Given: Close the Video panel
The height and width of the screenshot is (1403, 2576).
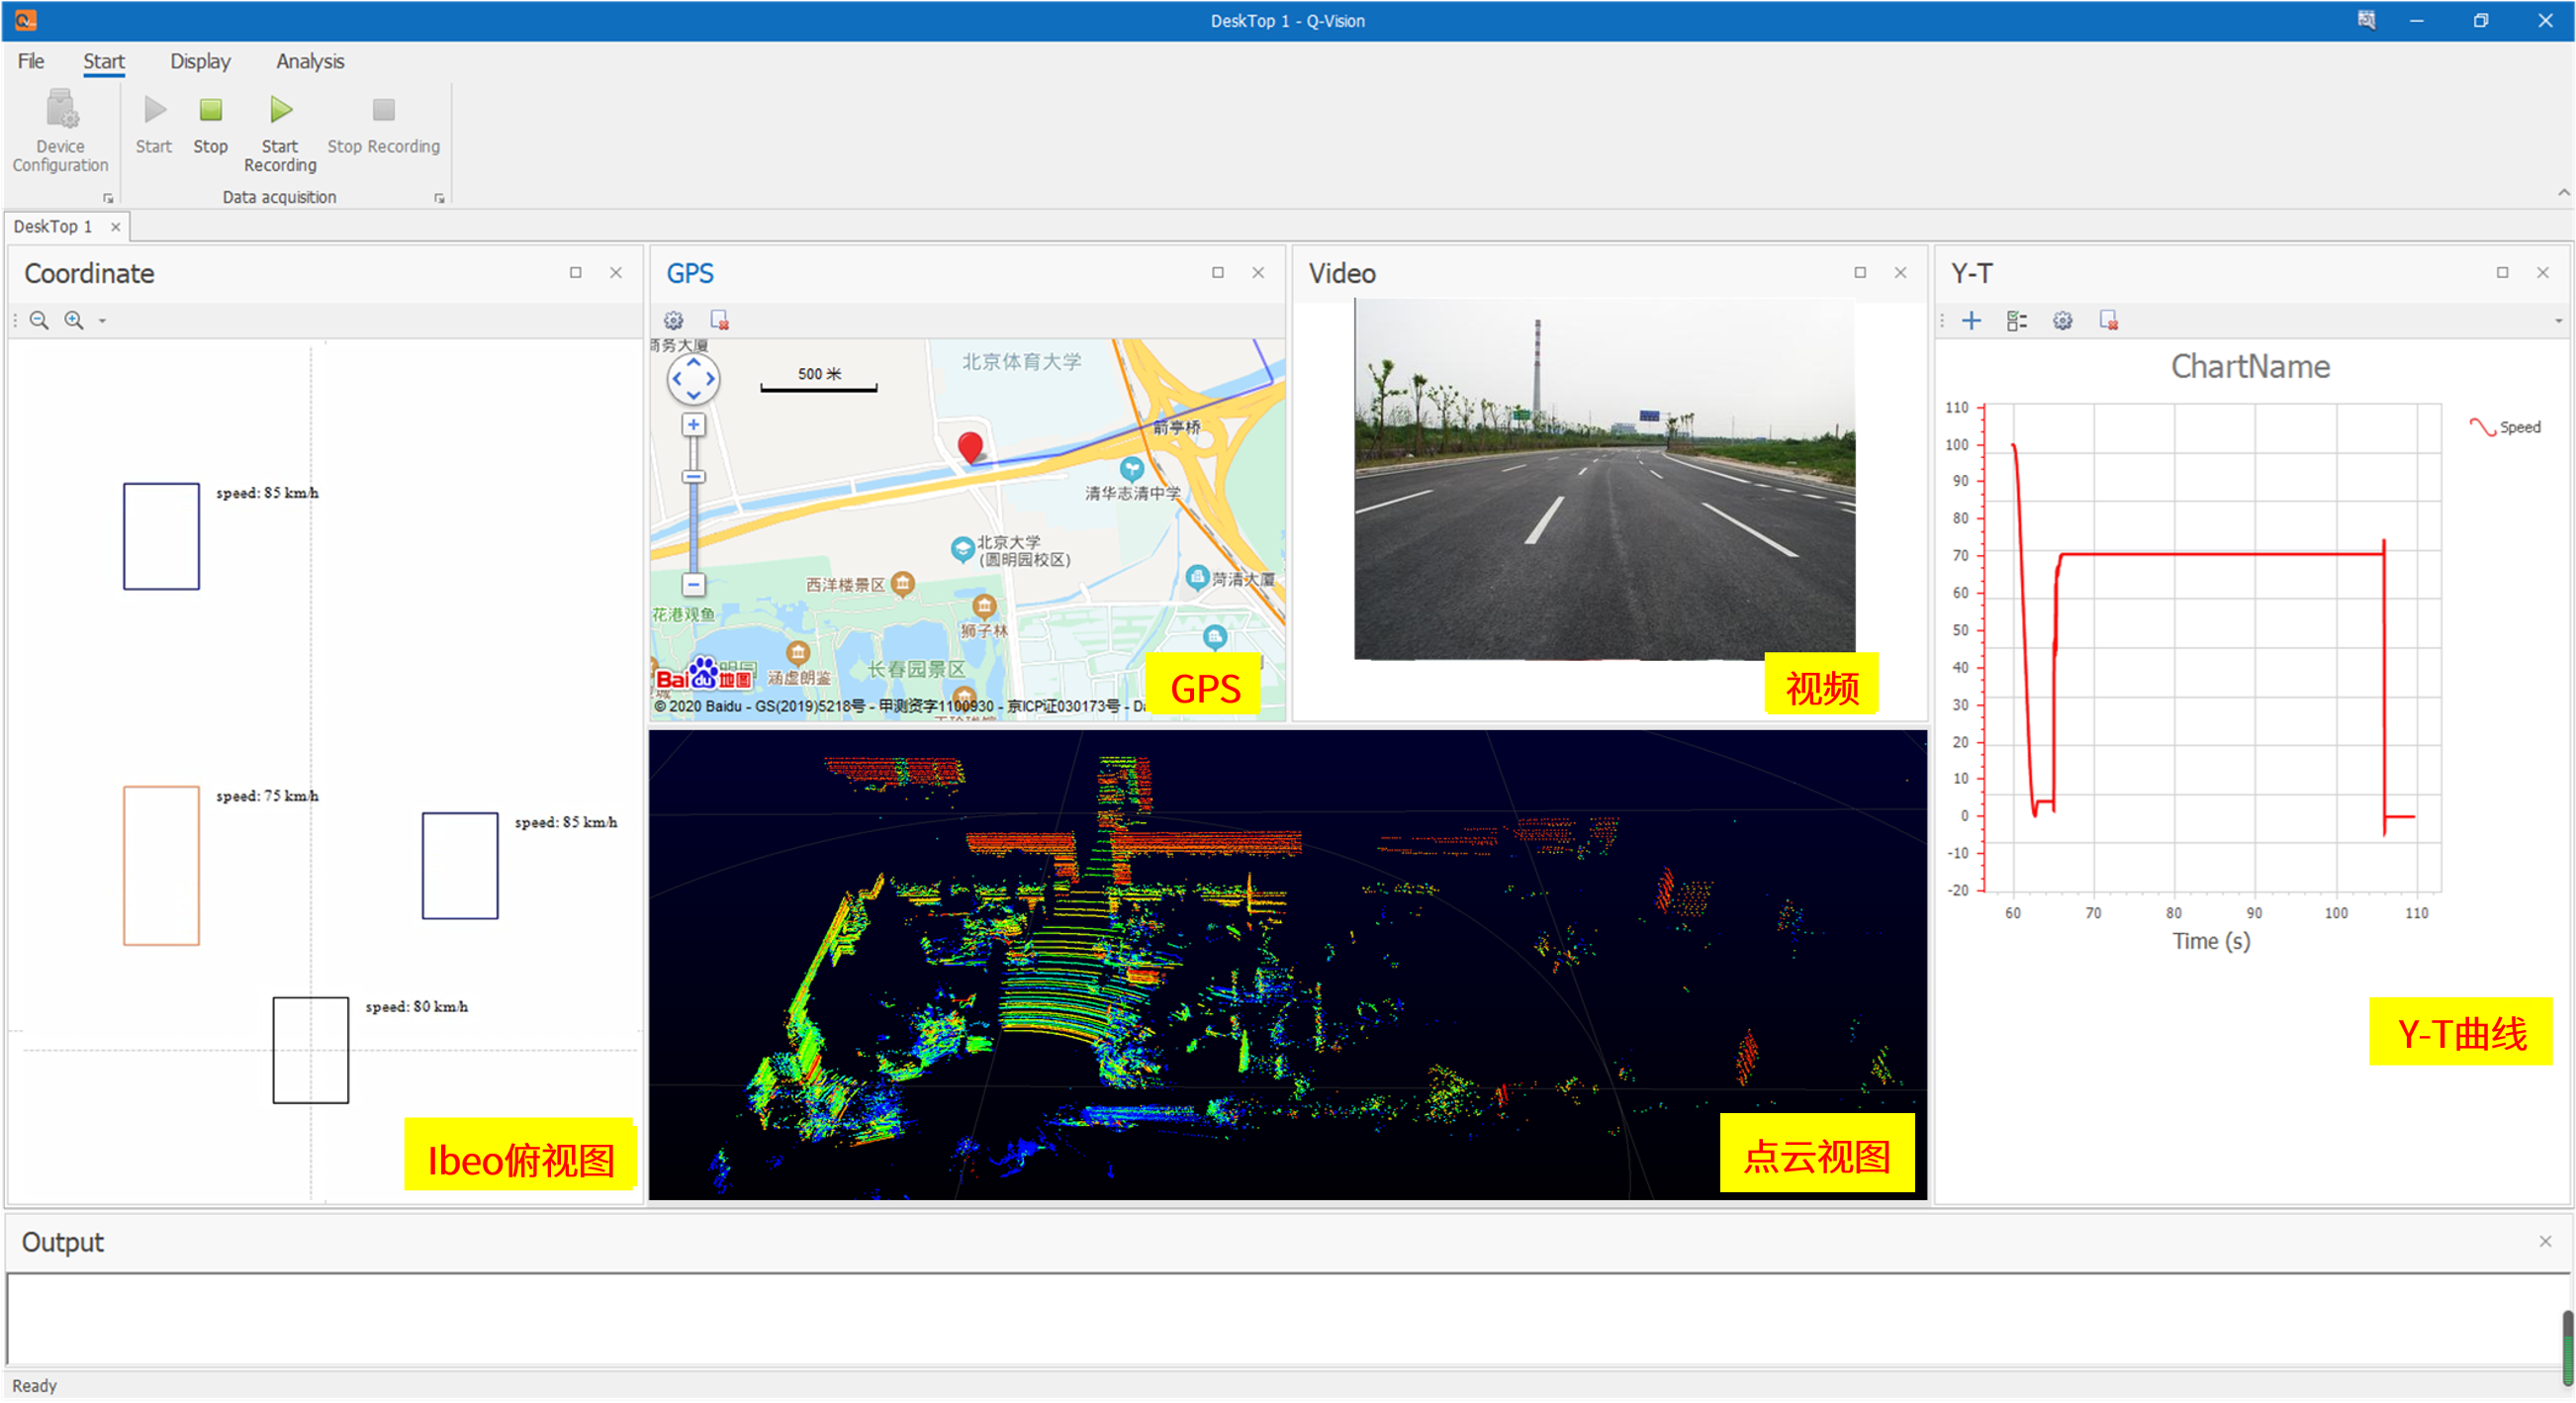Looking at the screenshot, I should (x=1900, y=272).
